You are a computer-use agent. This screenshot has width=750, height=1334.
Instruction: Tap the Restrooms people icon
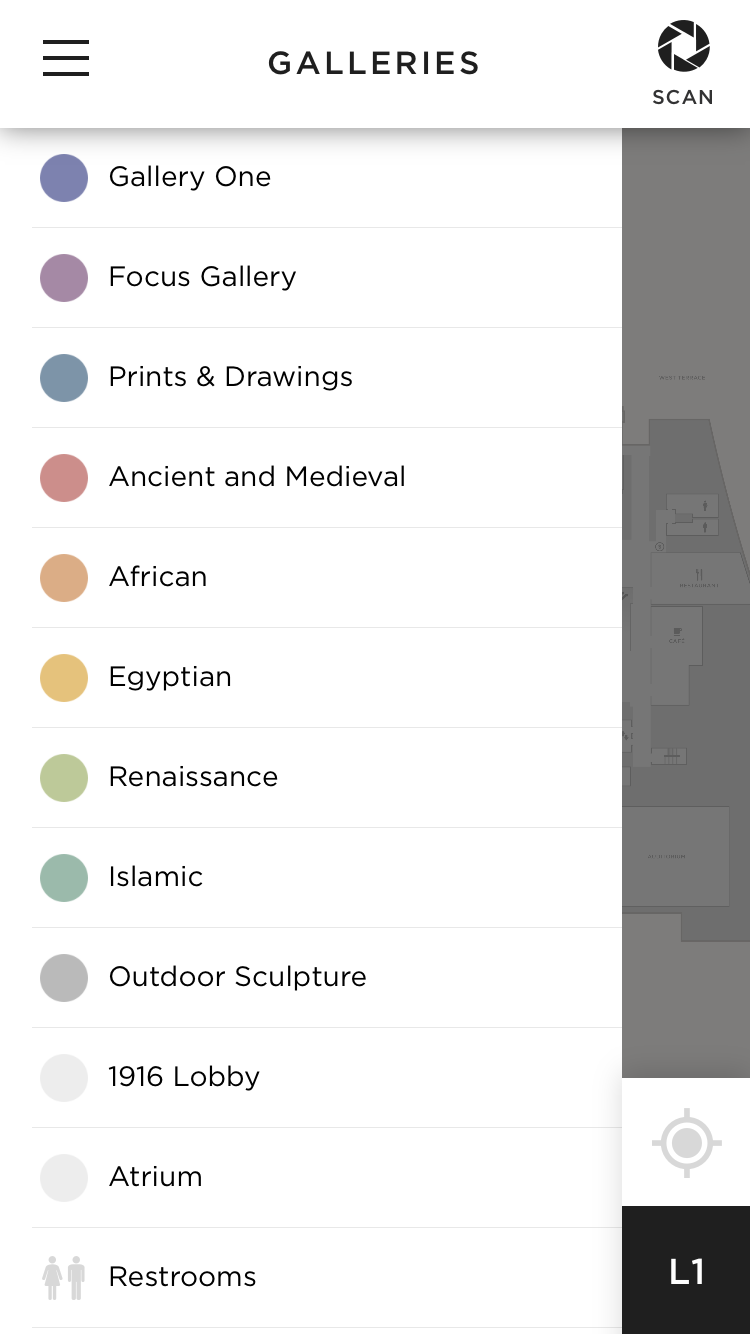tap(64, 1277)
